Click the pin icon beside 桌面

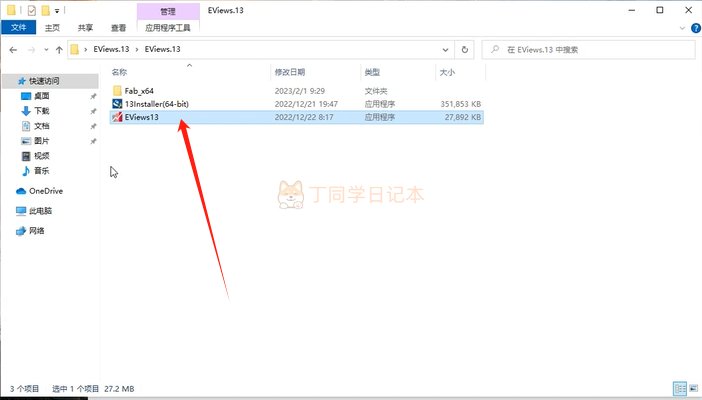pyautogui.click(x=93, y=96)
